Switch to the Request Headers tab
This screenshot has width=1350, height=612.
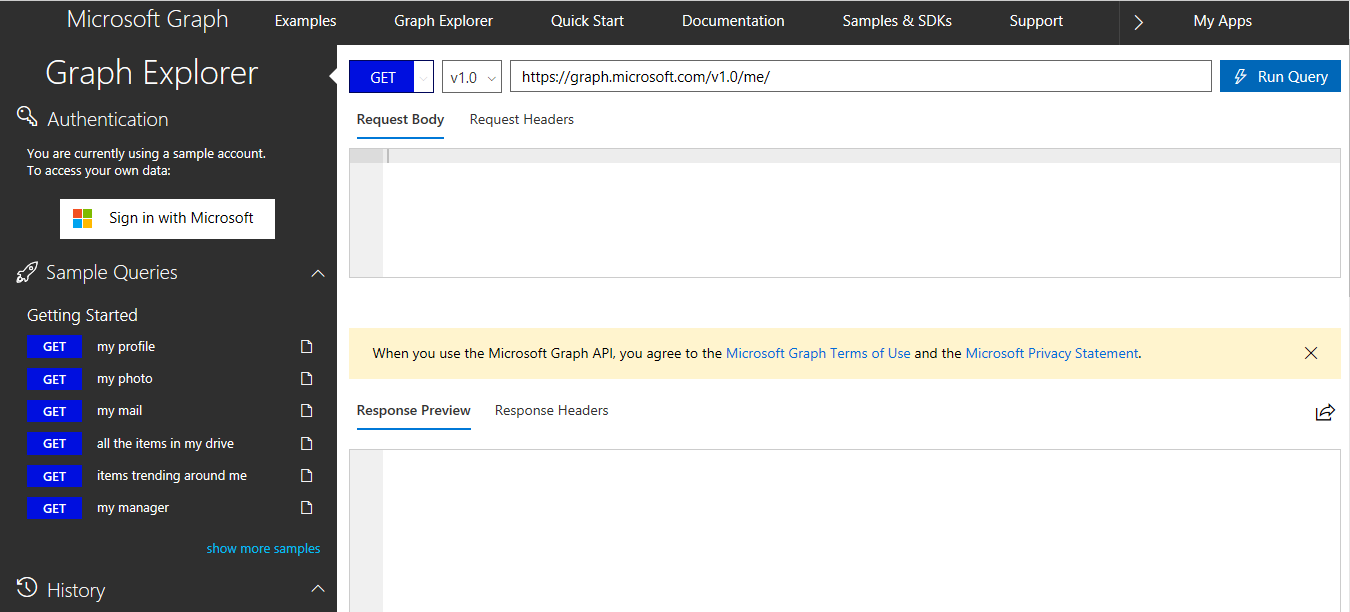[x=521, y=119]
